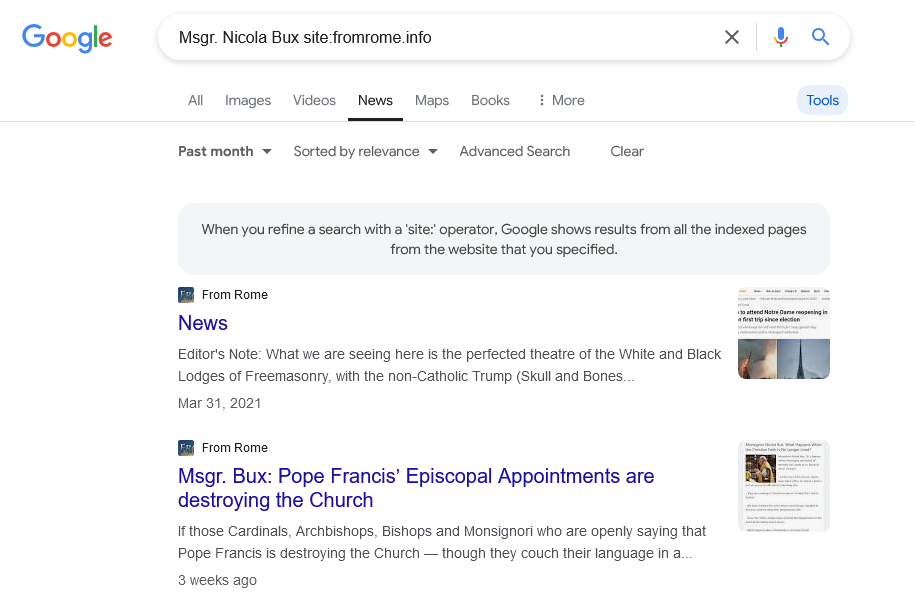Clear the search box with the X icon
Image resolution: width=915 pixels, height=606 pixels.
tap(731, 37)
